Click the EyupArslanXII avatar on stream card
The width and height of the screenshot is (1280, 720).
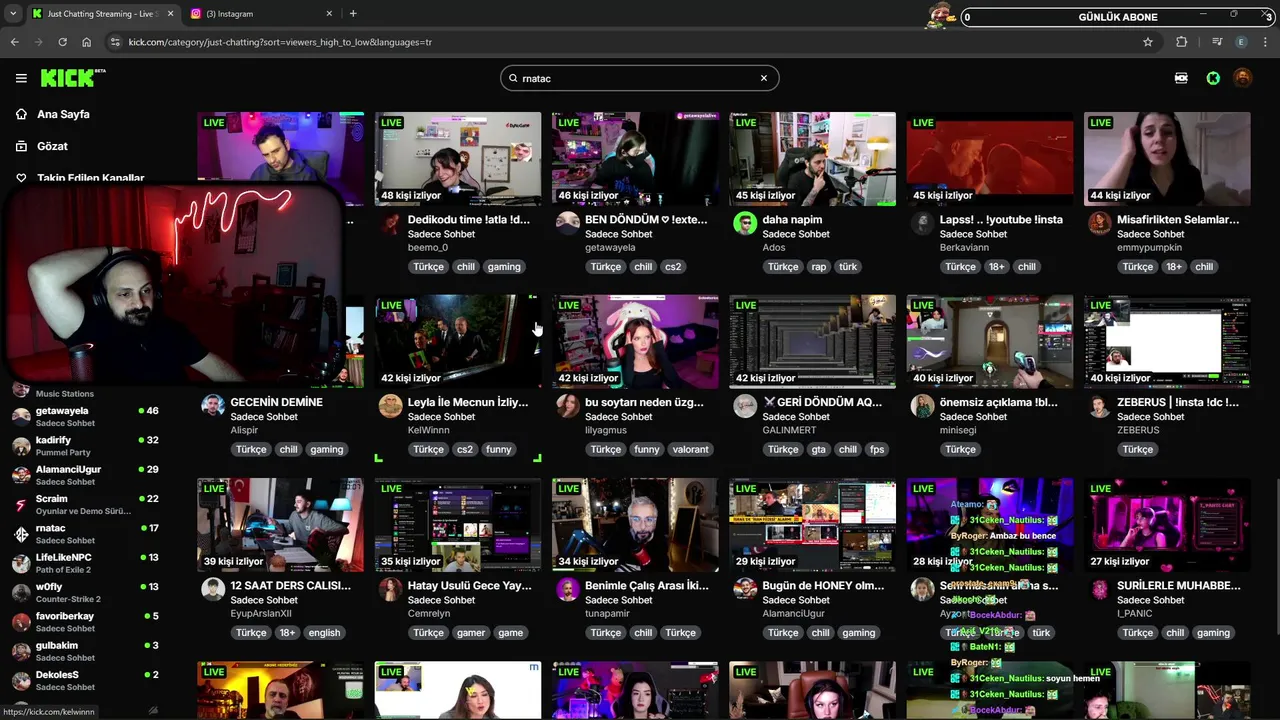coord(213,589)
